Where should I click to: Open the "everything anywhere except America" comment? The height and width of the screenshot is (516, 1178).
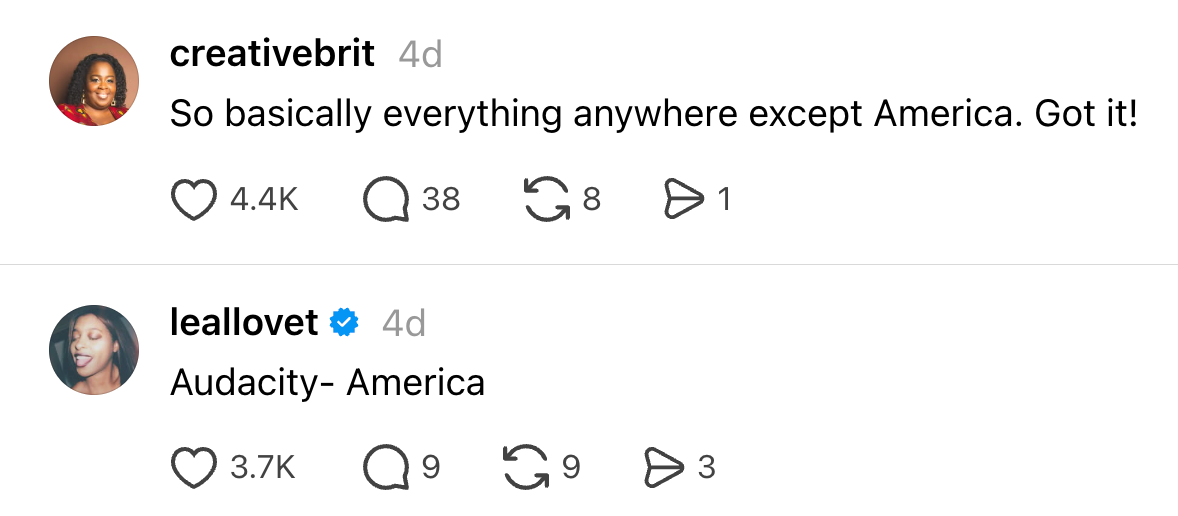[654, 115]
